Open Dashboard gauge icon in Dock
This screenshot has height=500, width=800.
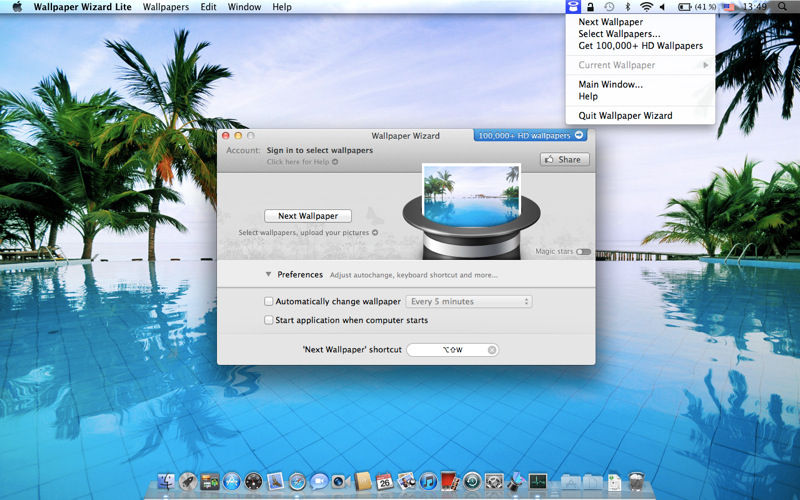pos(254,481)
